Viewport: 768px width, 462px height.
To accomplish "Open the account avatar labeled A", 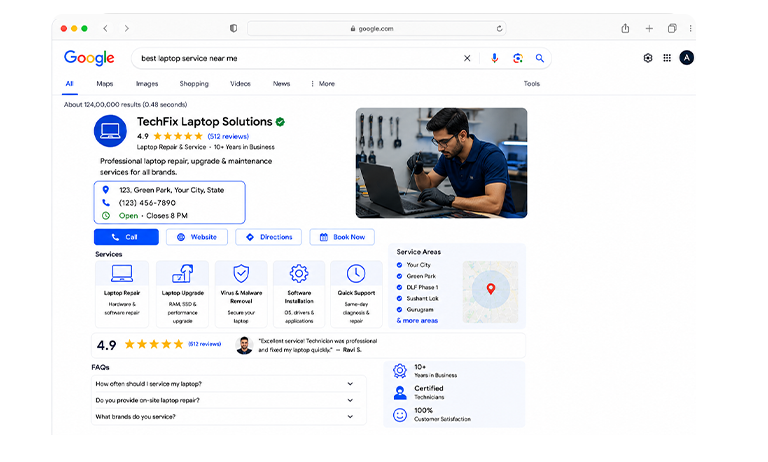I will coord(686,58).
